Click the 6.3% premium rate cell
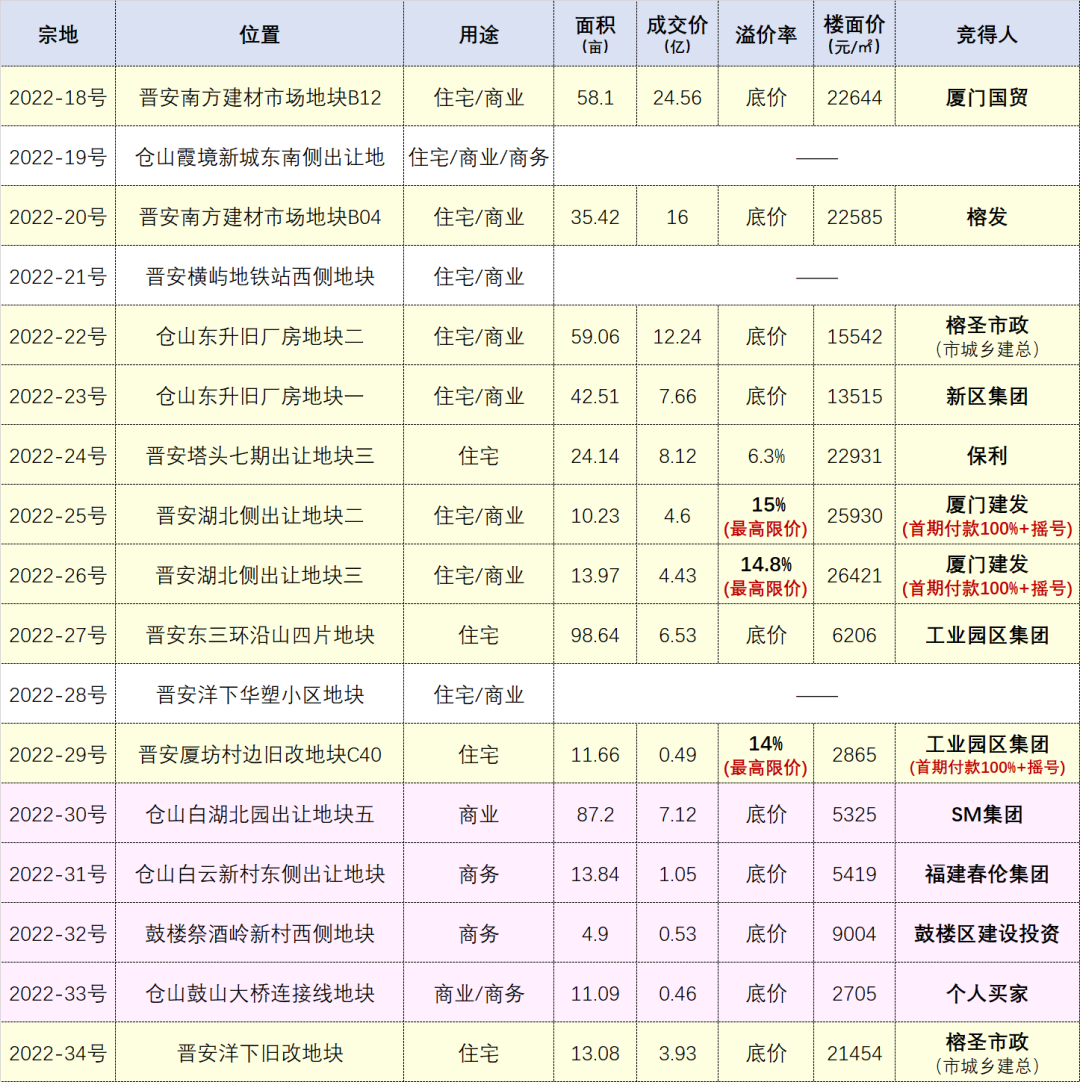The height and width of the screenshot is (1082, 1080). (766, 455)
